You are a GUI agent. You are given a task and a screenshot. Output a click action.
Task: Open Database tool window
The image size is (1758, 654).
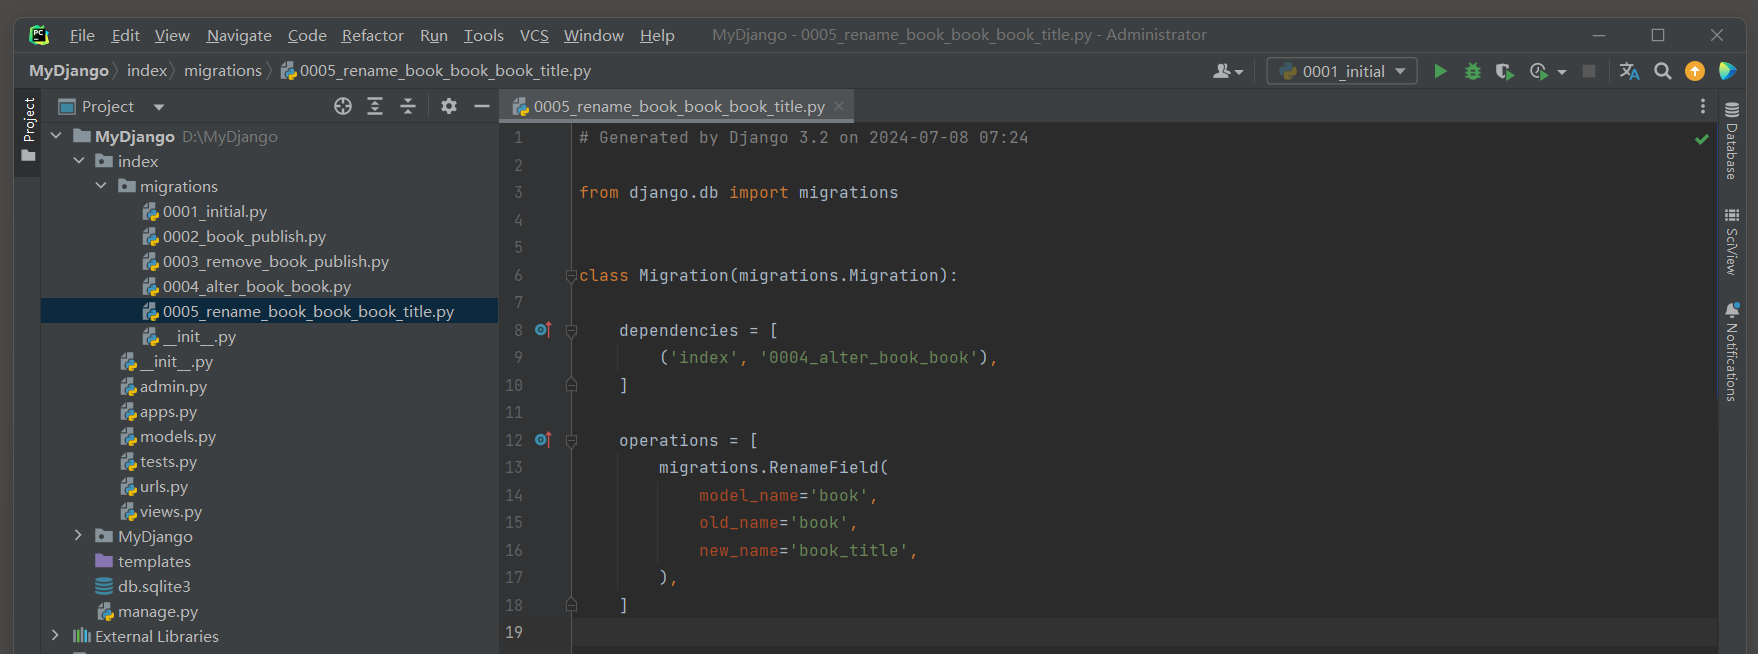[1732, 141]
